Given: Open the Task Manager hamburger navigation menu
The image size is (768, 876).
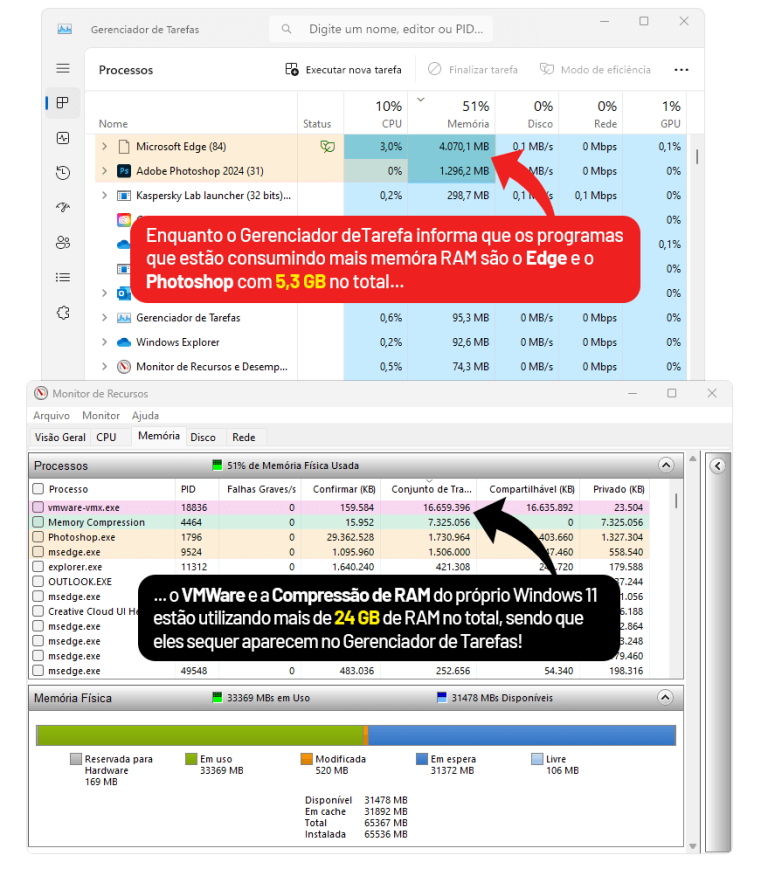Looking at the screenshot, I should tap(63, 68).
